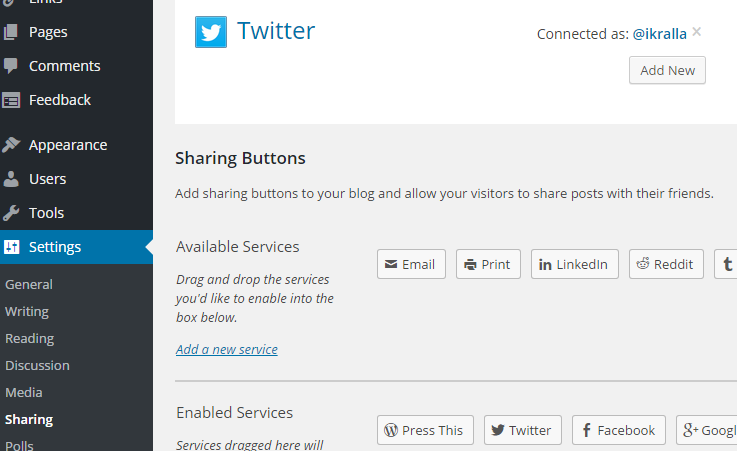Click the Pages sidebar icon
Screen dimensions: 737x451
click(x=10, y=32)
